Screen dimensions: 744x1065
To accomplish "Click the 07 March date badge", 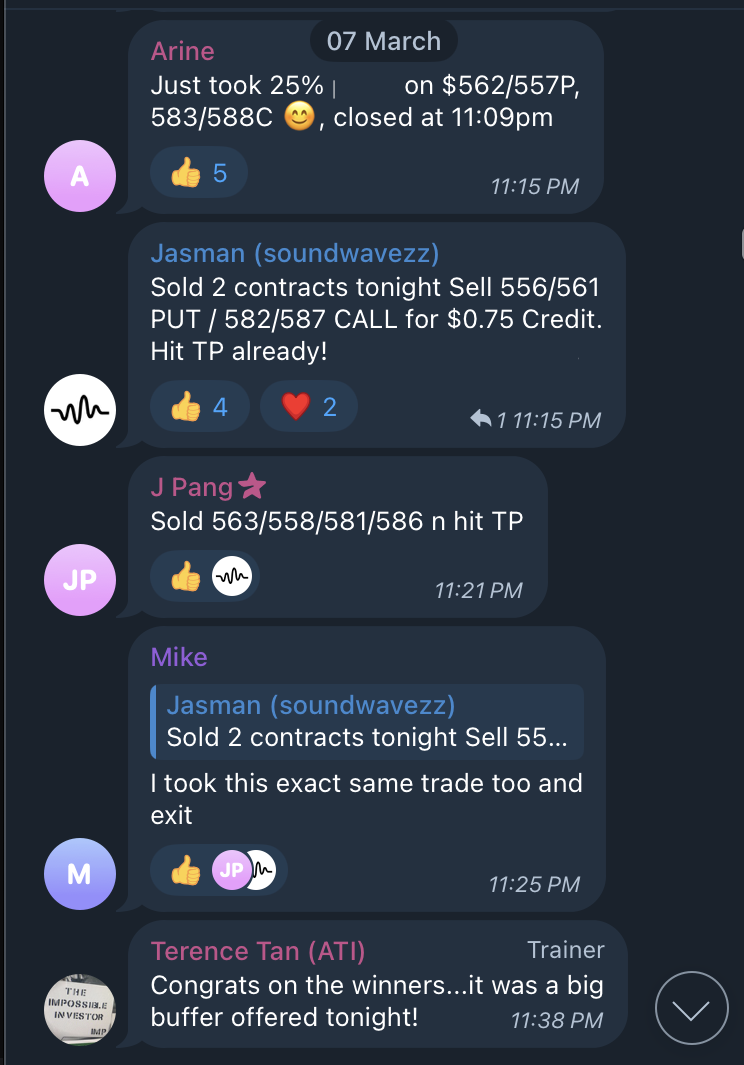I will click(383, 42).
